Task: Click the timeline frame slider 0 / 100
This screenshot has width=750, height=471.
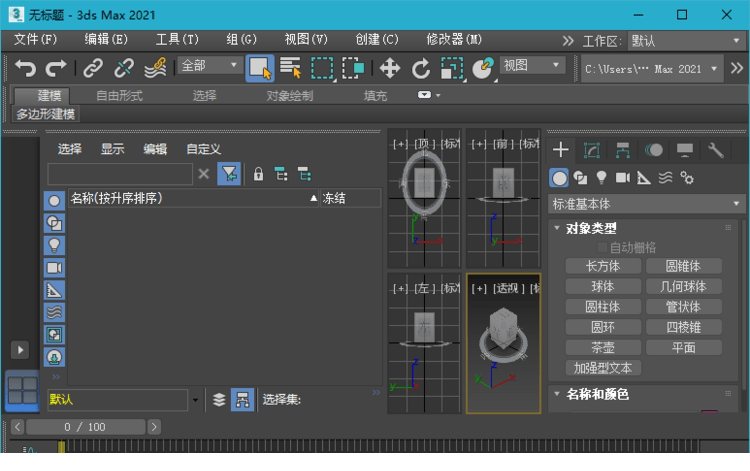Action: pyautogui.click(x=86, y=427)
